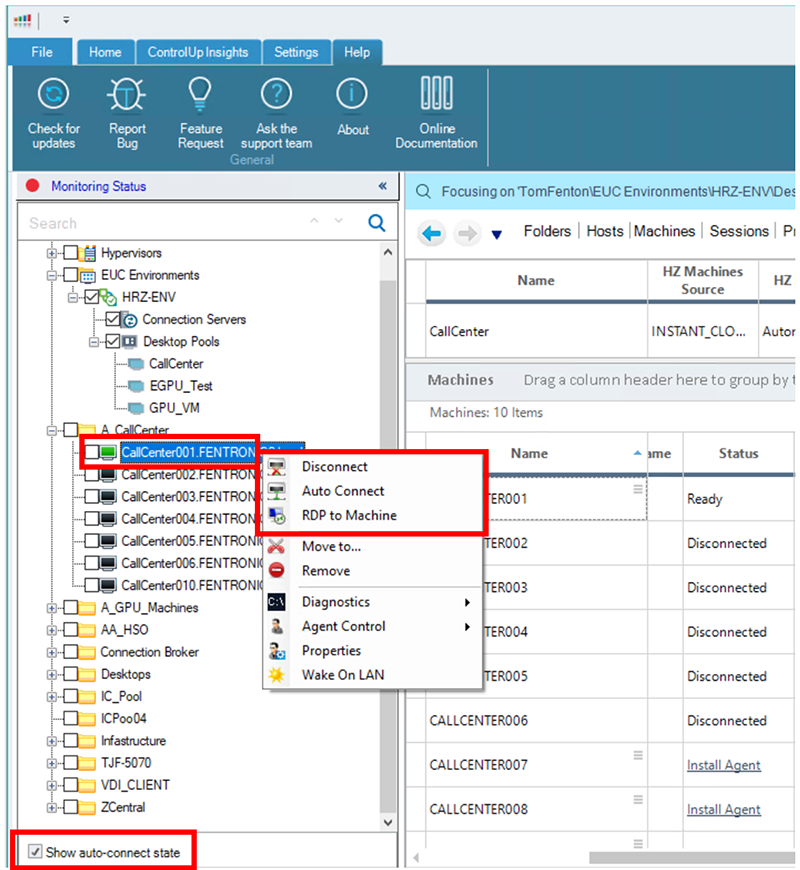The height and width of the screenshot is (870, 800).
Task: Open ControlUp Insights tab
Action: [x=198, y=52]
